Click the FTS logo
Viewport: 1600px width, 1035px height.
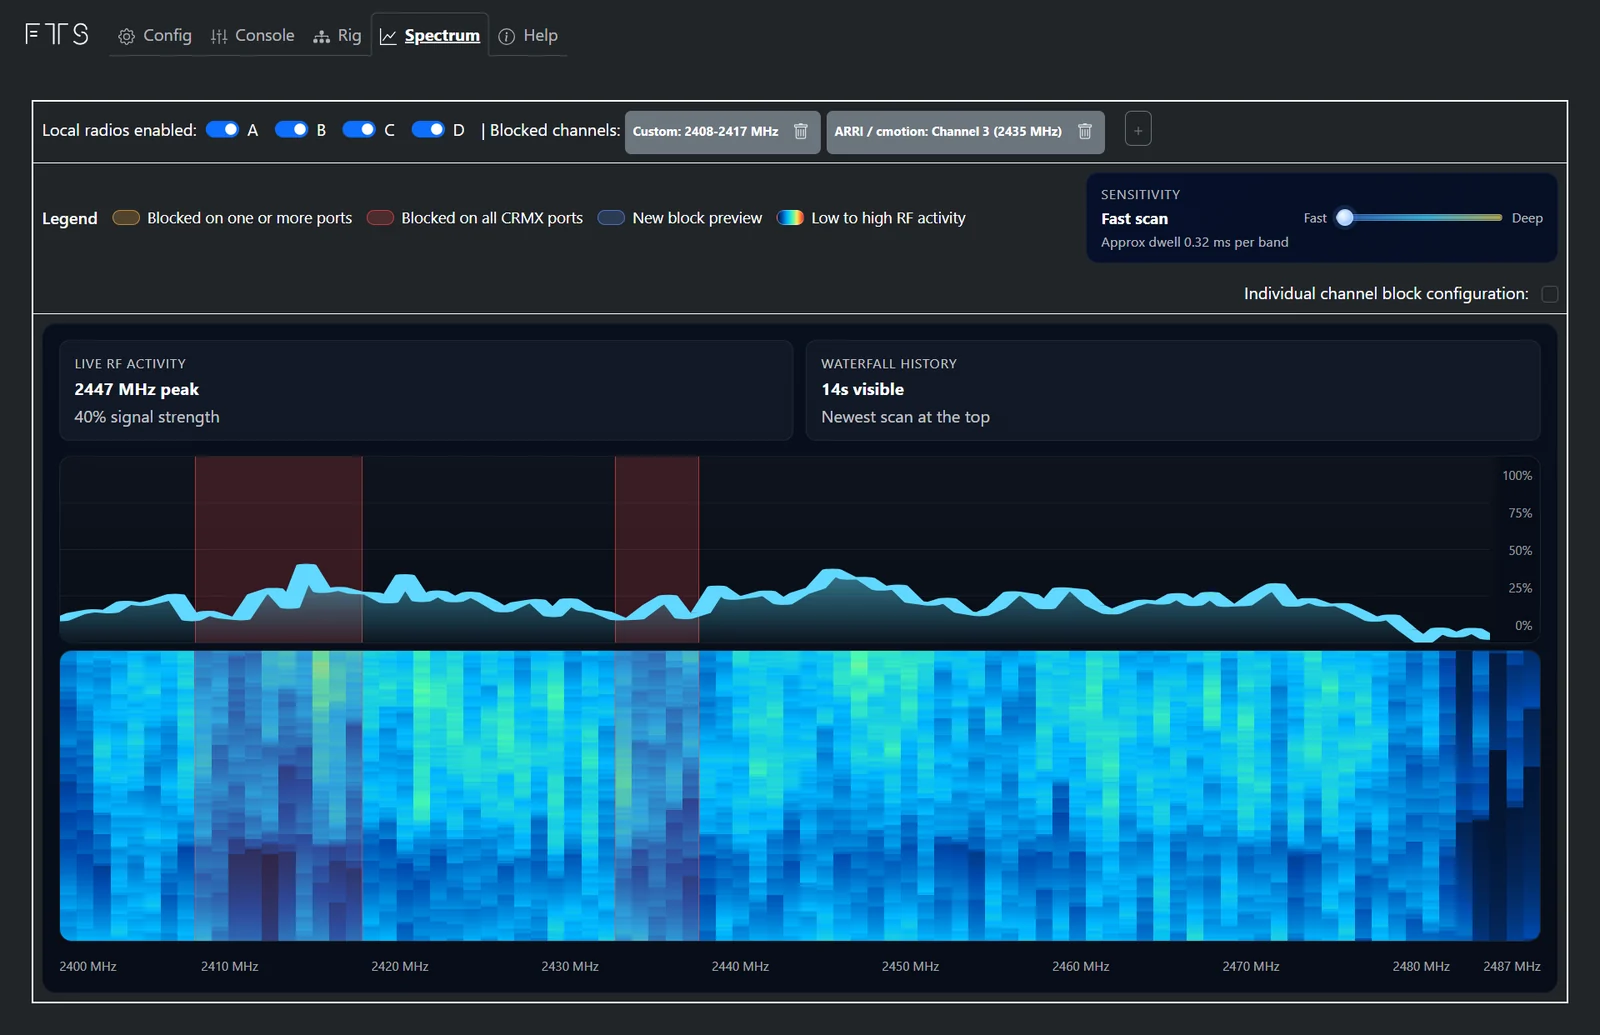point(57,34)
